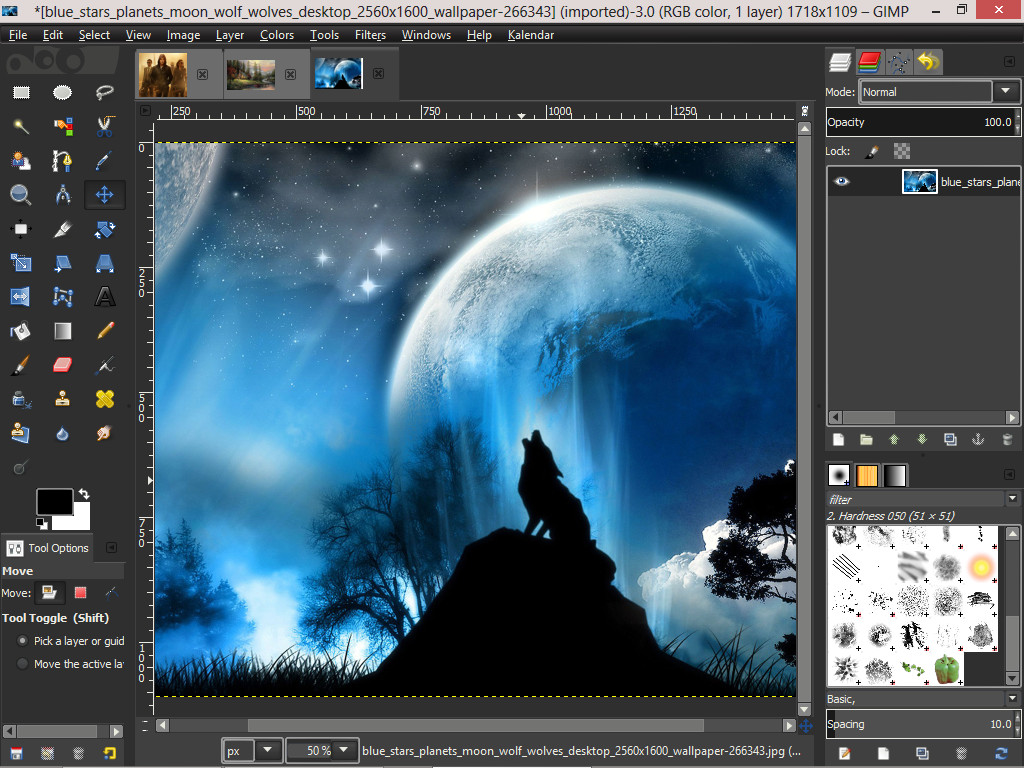Set Move mode to path

111,592
